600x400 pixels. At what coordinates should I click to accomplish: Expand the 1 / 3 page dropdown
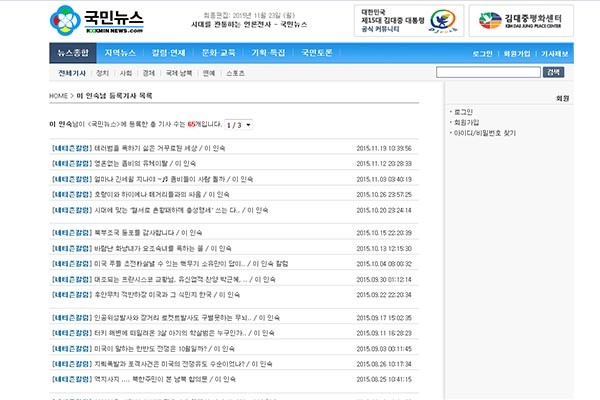tap(238, 125)
